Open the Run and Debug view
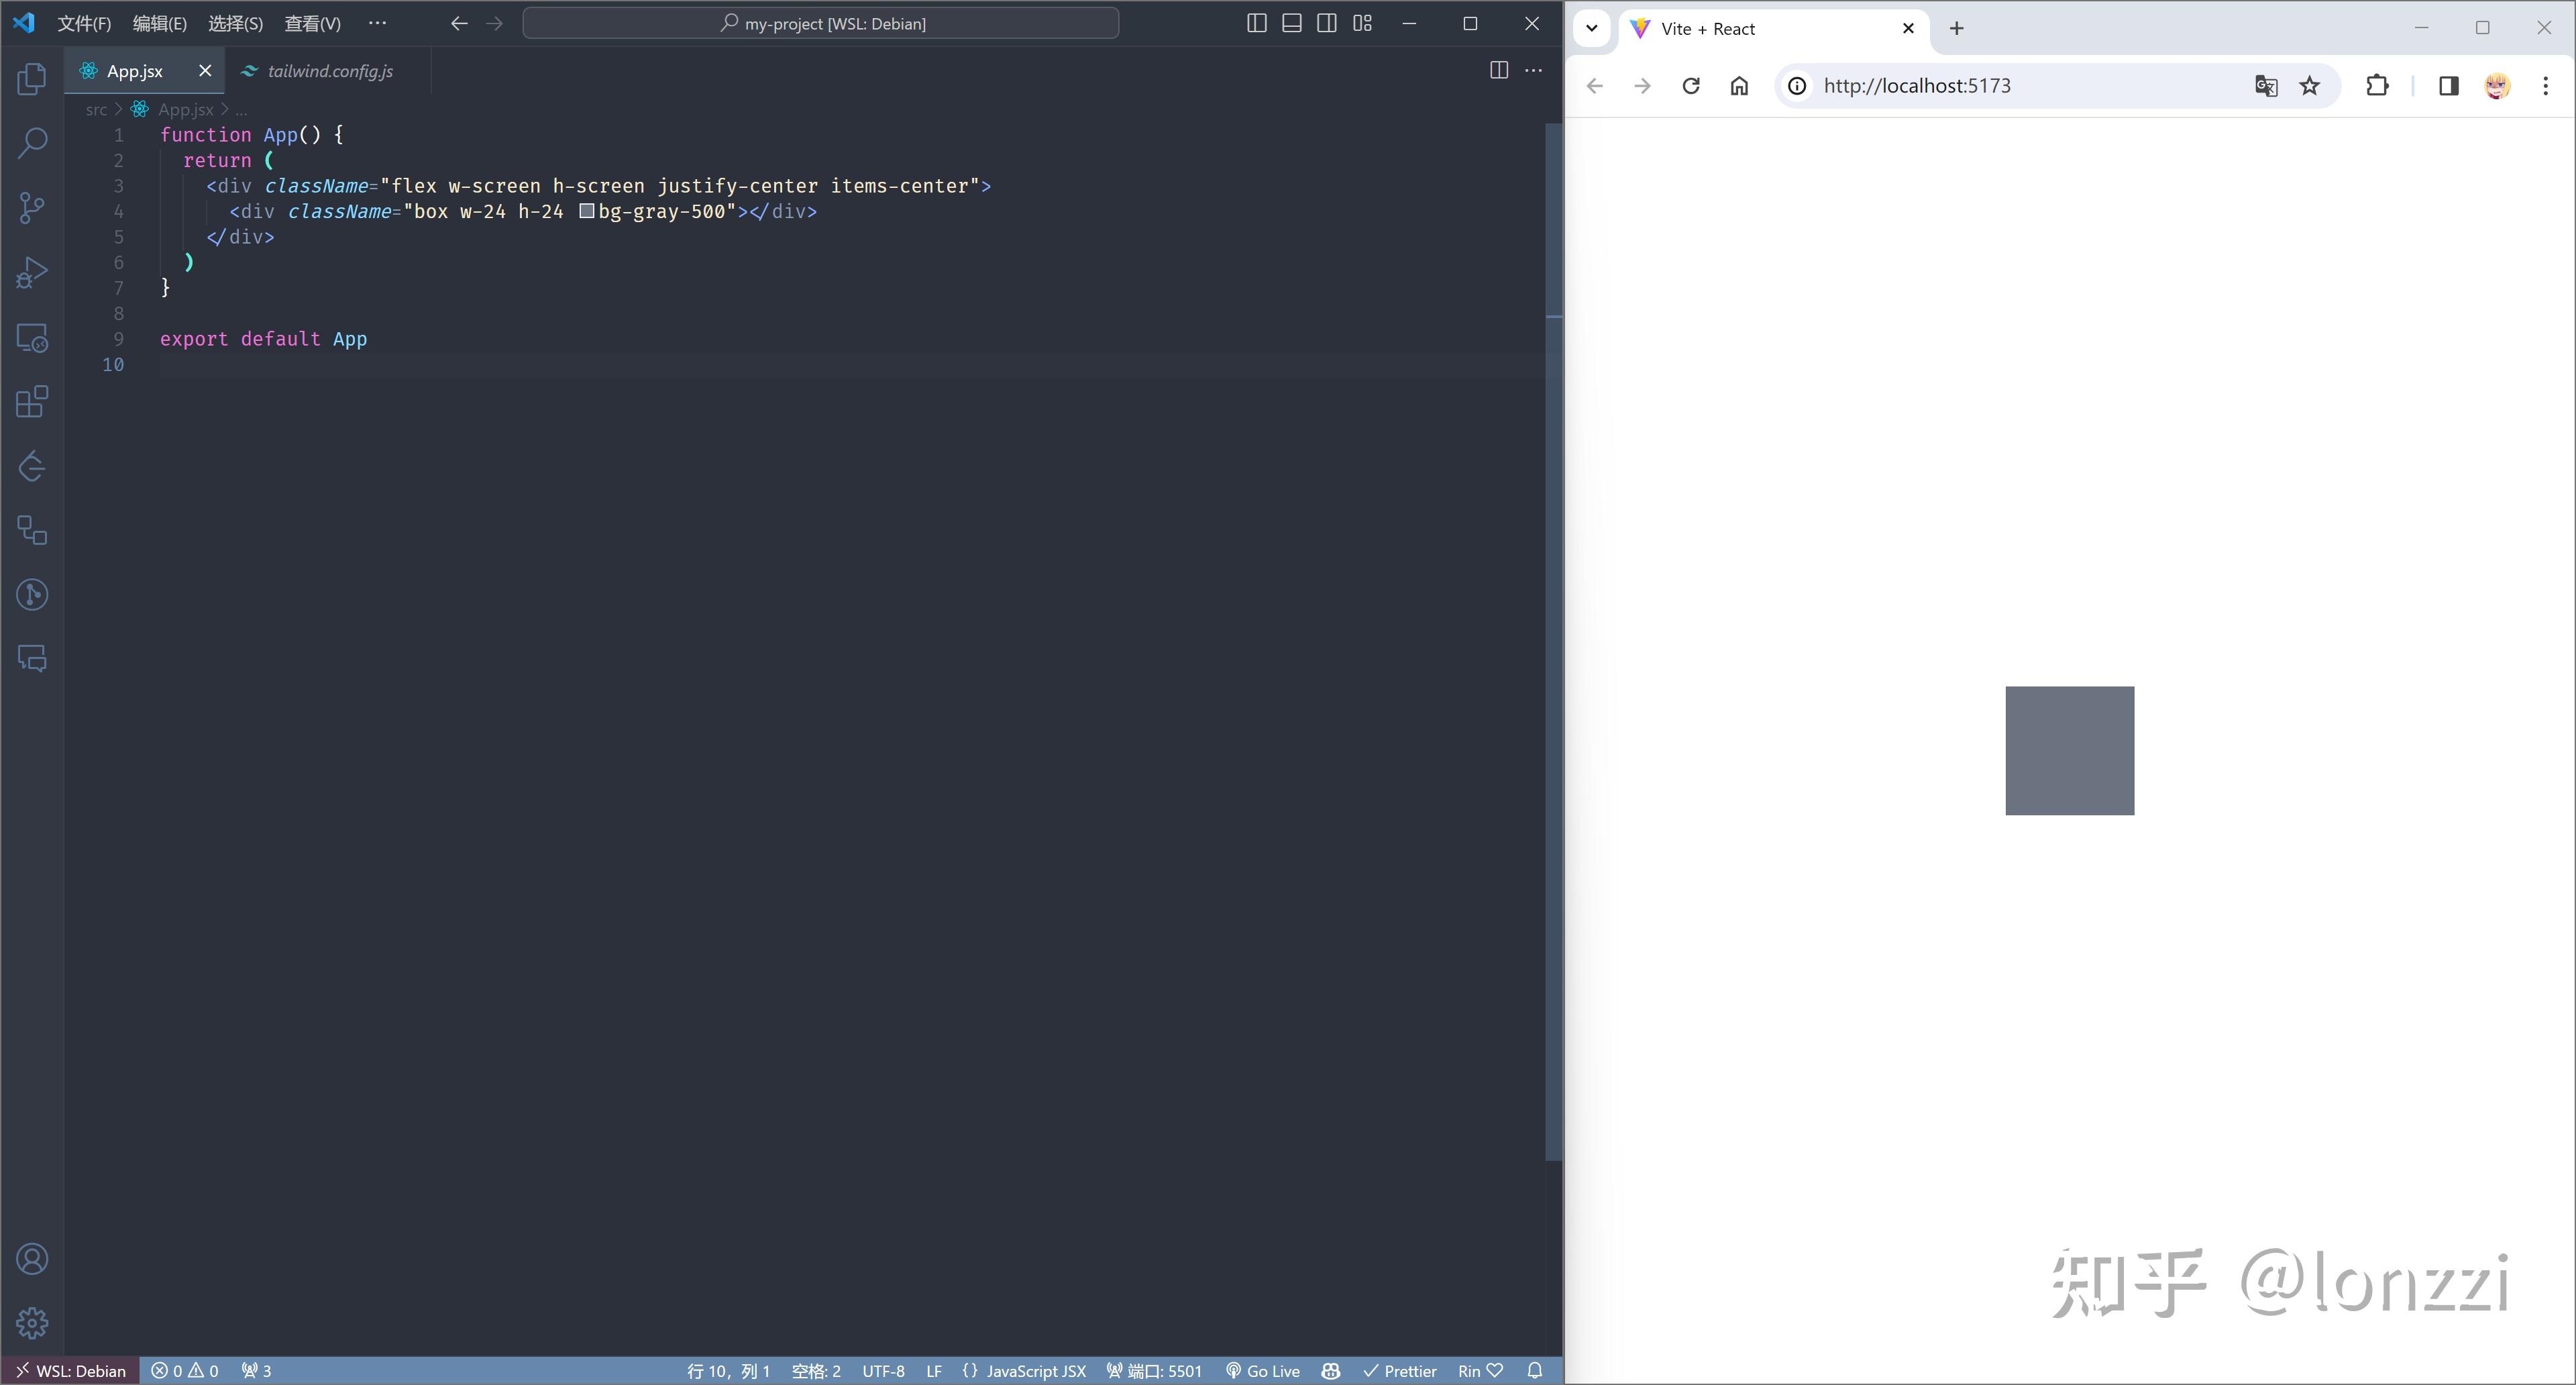The width and height of the screenshot is (2576, 1385). 32,272
